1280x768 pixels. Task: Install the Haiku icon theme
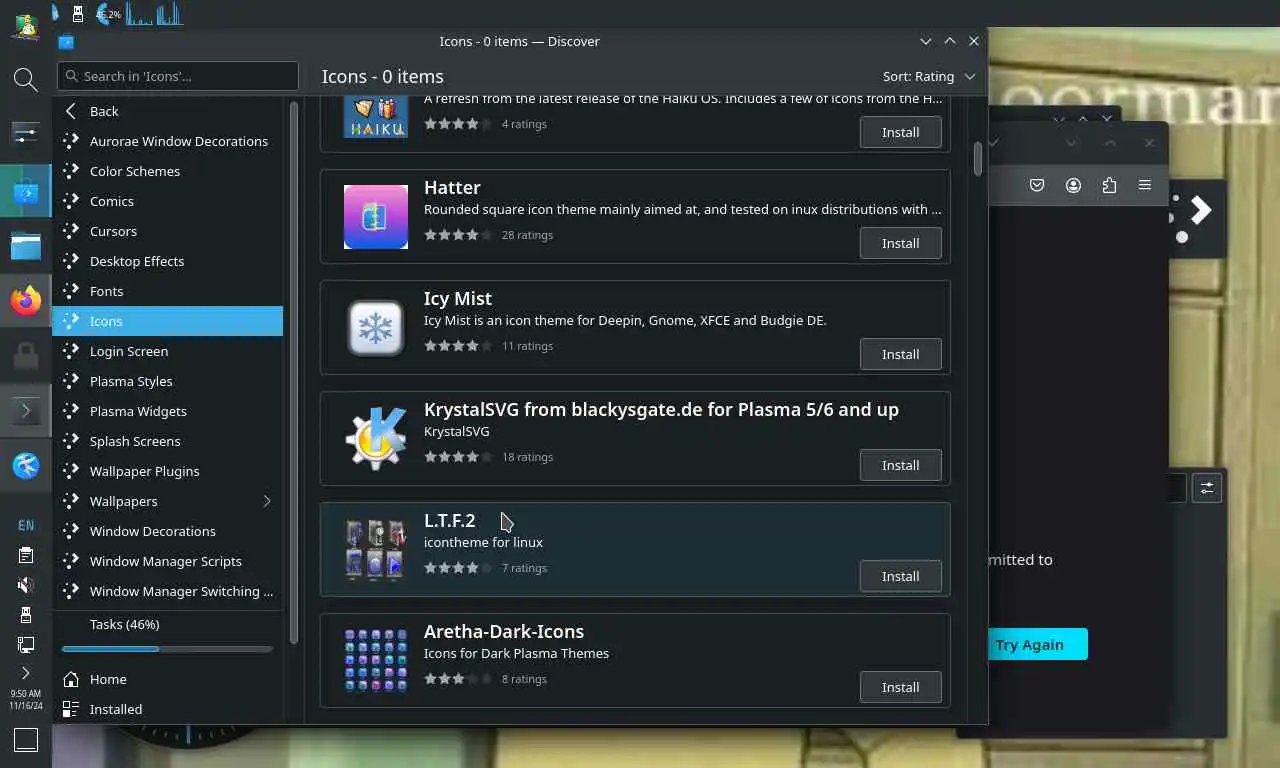click(900, 132)
